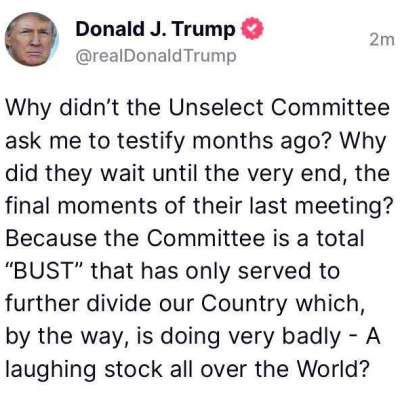Click the line "final moments of their last meeting?"
This screenshot has height=400, width=400.
click(x=198, y=206)
